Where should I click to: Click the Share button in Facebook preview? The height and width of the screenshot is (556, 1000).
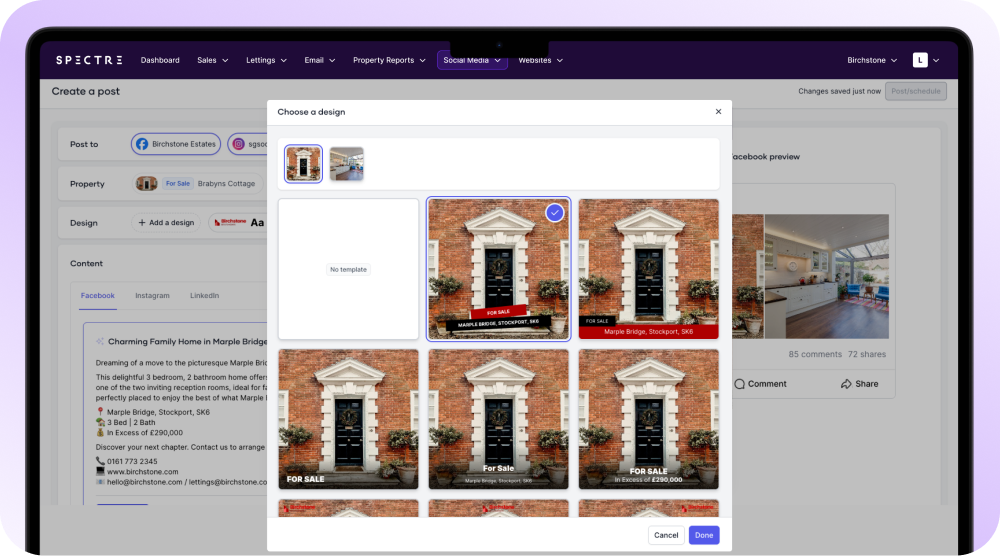(859, 384)
